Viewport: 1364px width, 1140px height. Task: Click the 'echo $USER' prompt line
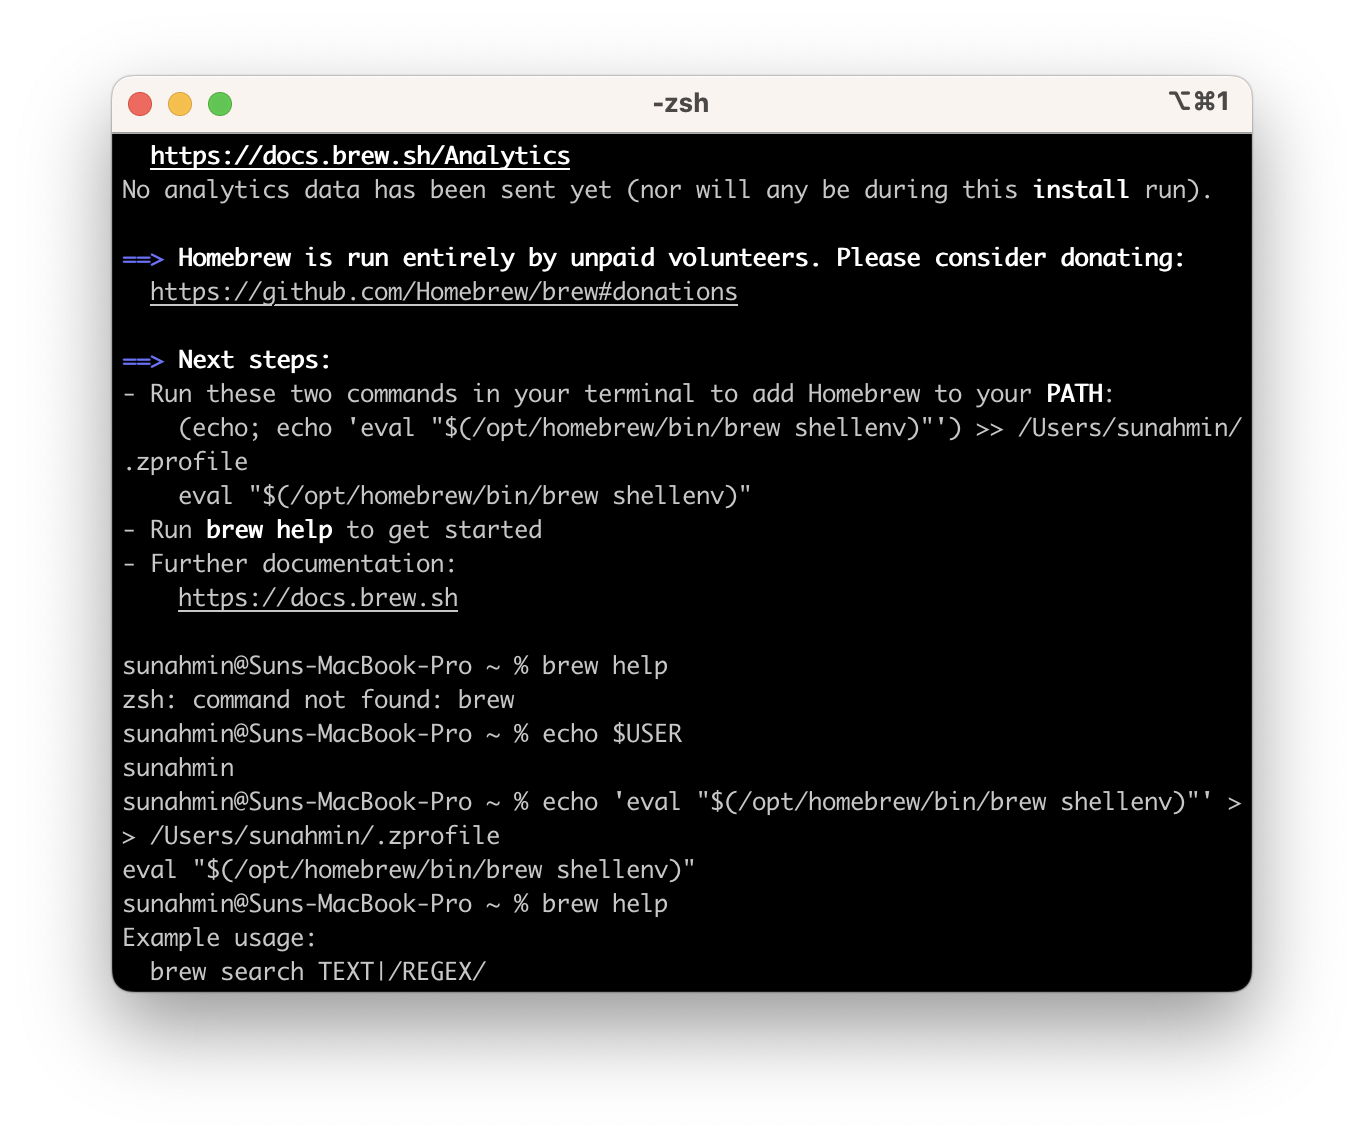tap(402, 734)
